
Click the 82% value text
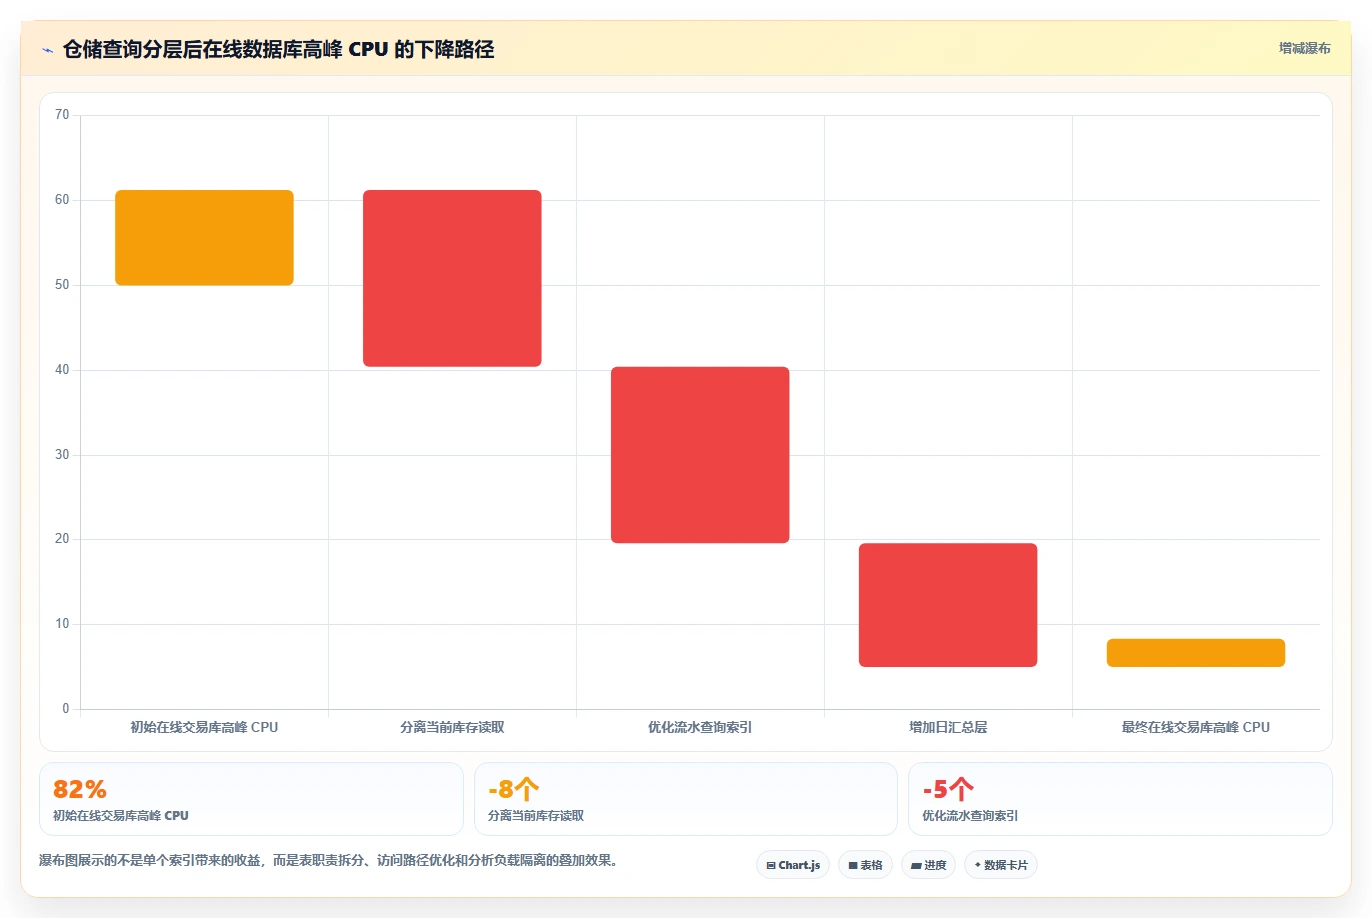click(80, 789)
